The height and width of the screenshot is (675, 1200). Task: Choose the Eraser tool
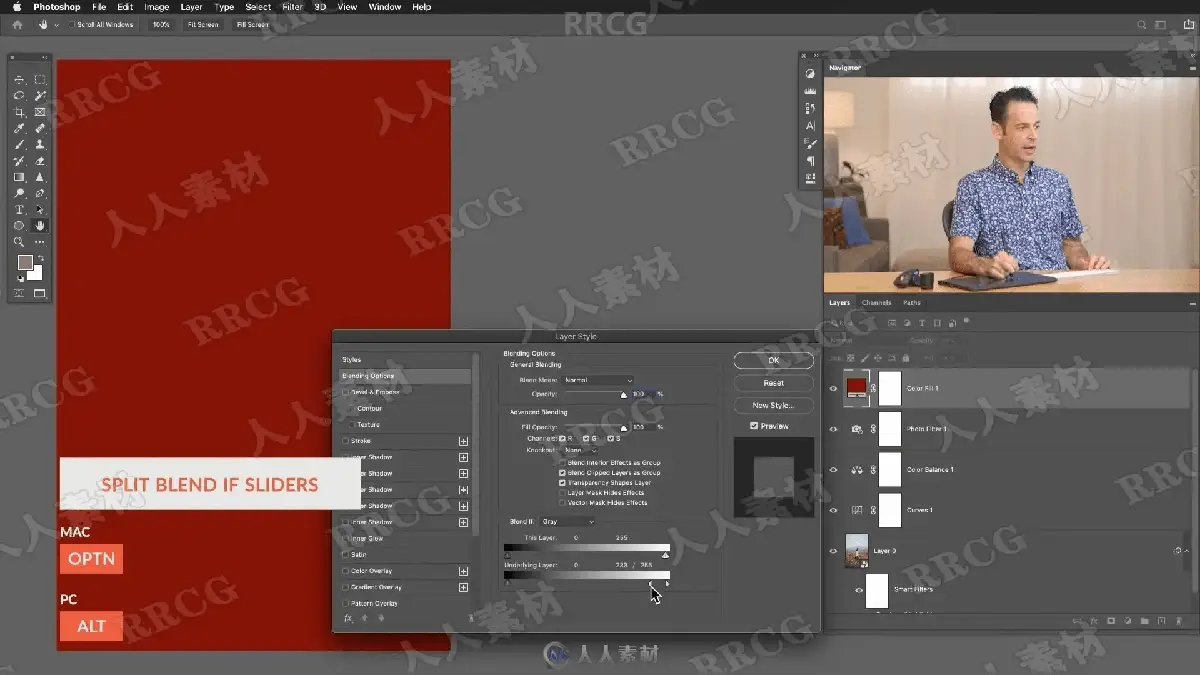(x=40, y=161)
